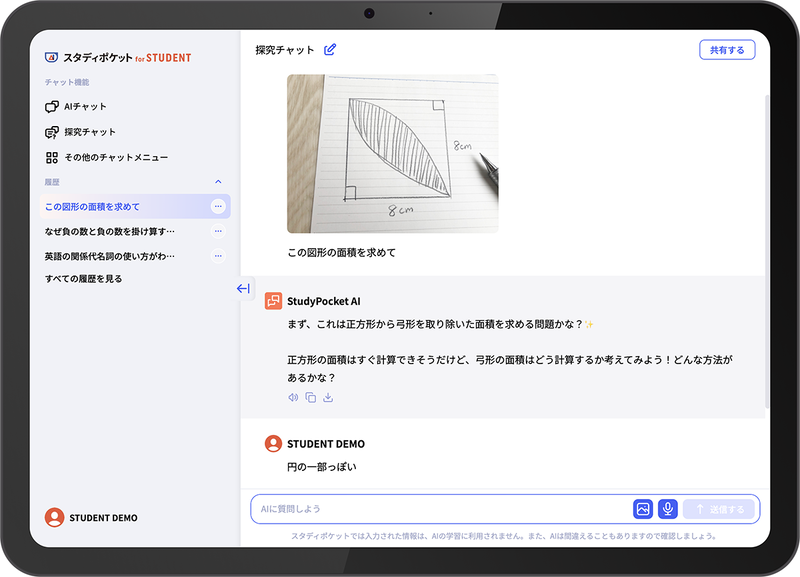
Task: Rename the chat with the pencil icon
Action: (330, 48)
